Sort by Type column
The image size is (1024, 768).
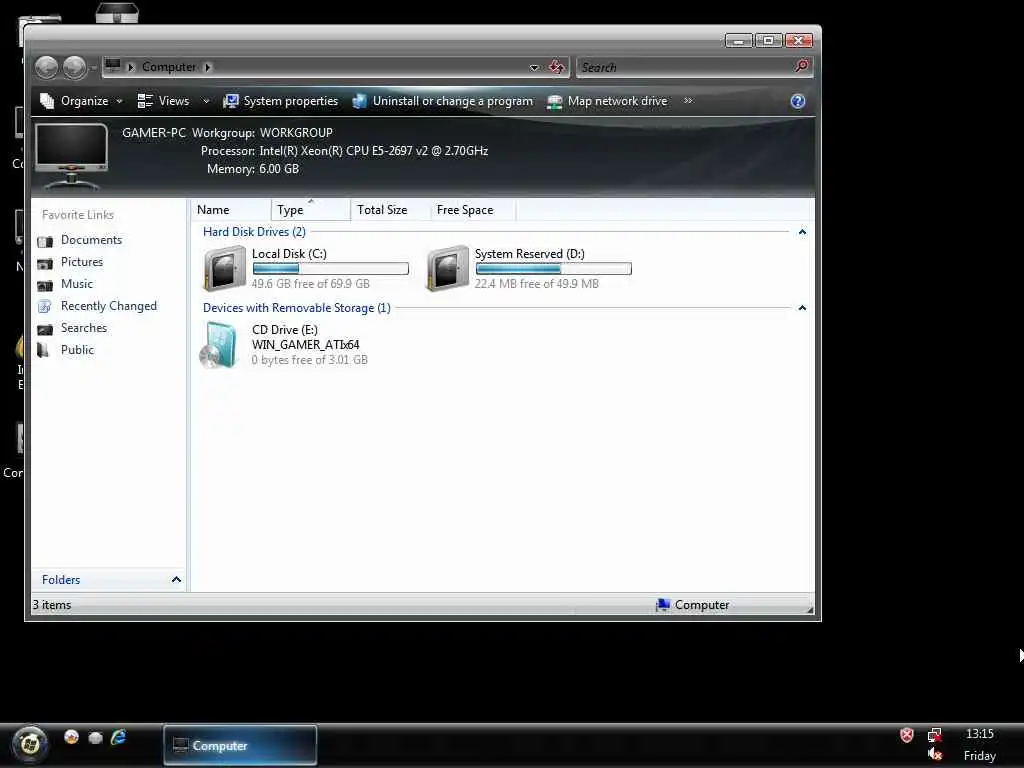tap(311, 210)
